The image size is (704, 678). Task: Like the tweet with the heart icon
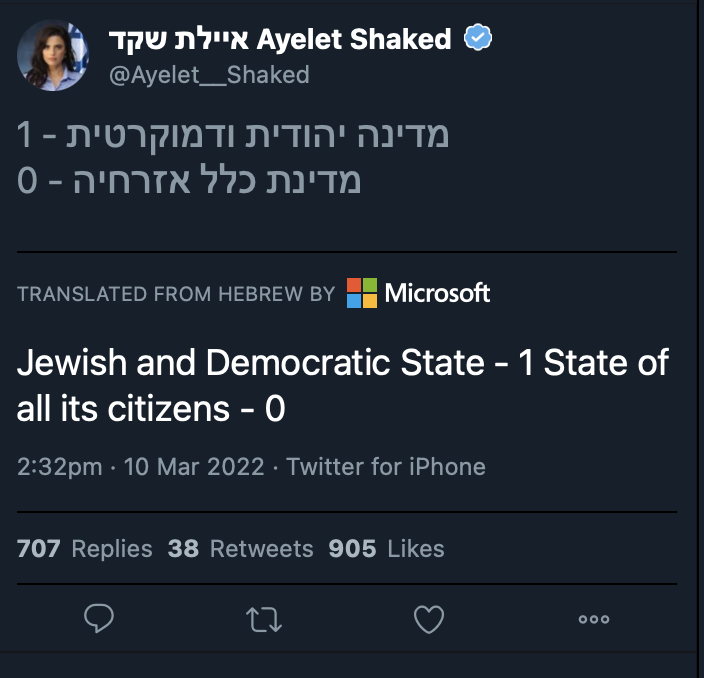pos(428,620)
